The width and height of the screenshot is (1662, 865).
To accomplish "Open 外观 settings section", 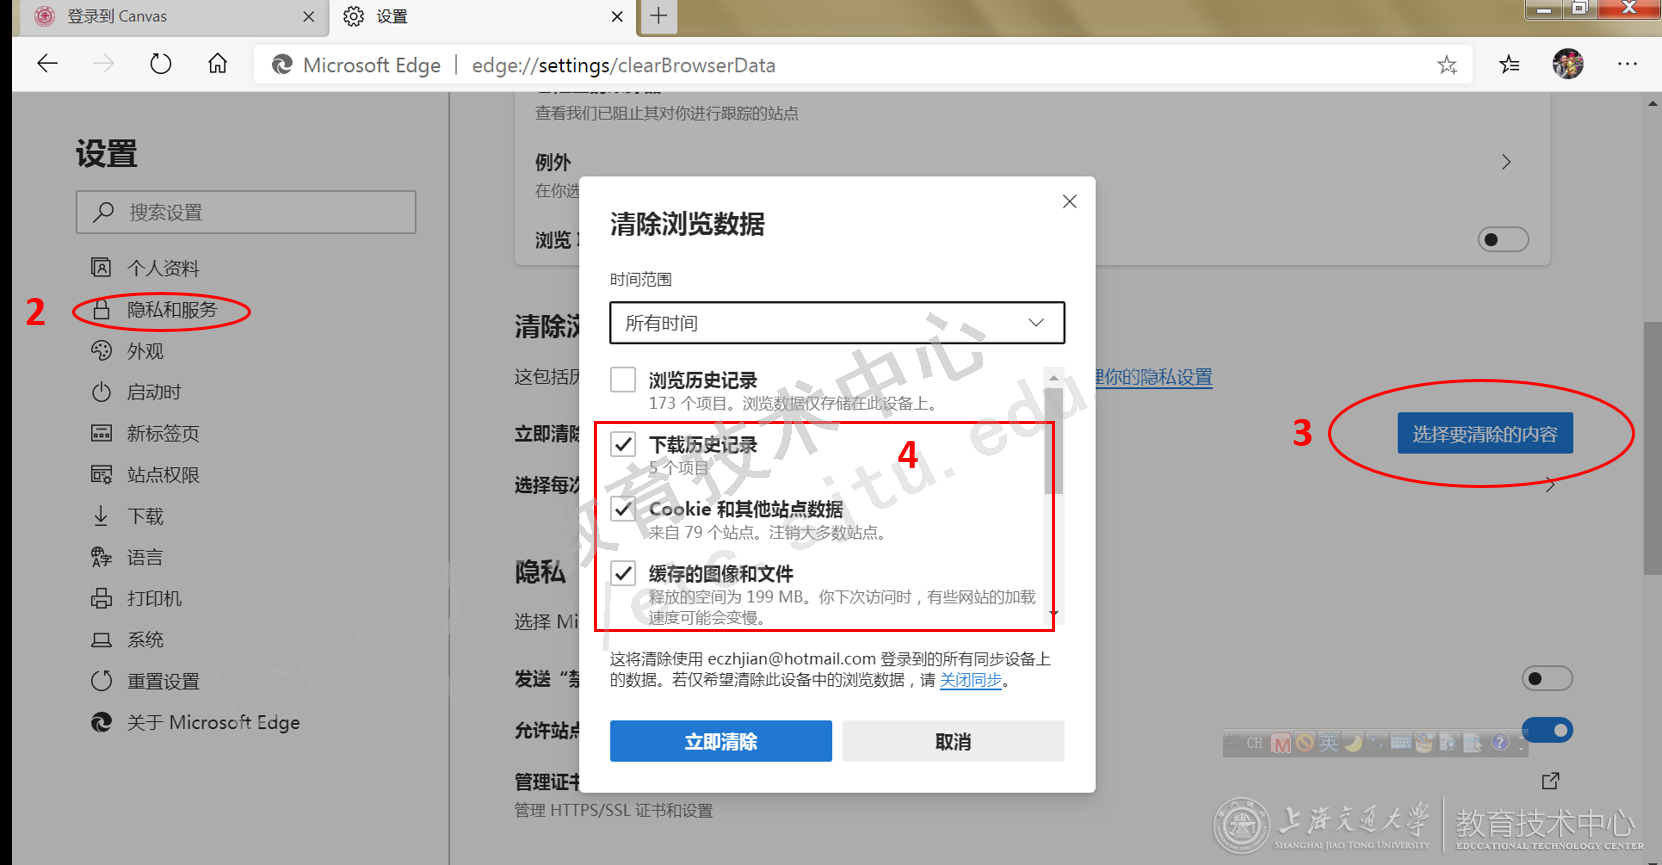I will (145, 351).
